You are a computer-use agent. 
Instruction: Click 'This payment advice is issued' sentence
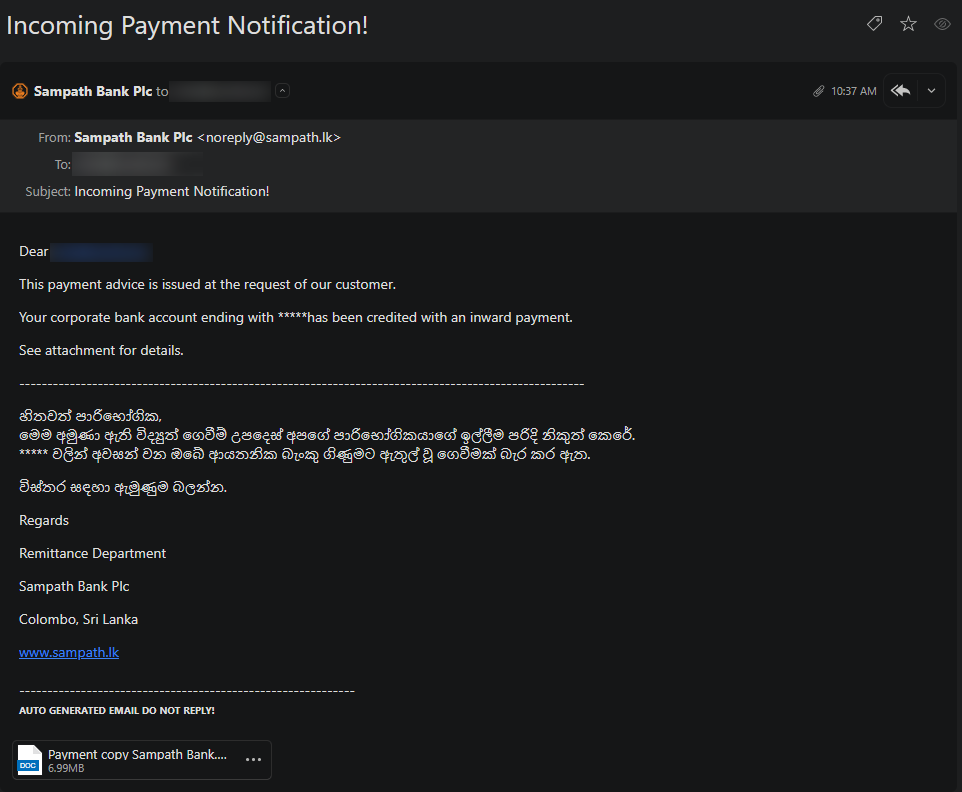(x=207, y=284)
